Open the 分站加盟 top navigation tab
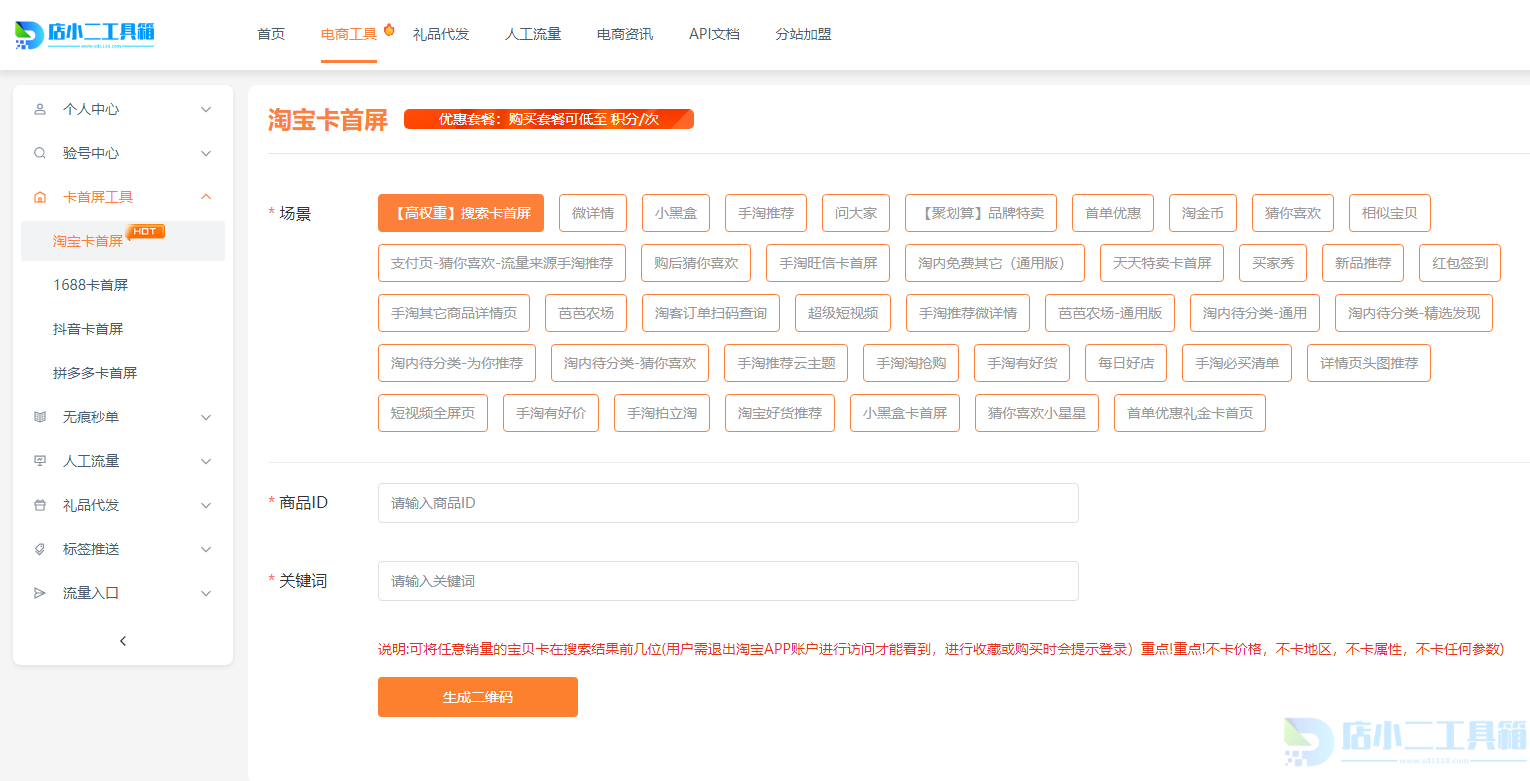 pos(803,34)
